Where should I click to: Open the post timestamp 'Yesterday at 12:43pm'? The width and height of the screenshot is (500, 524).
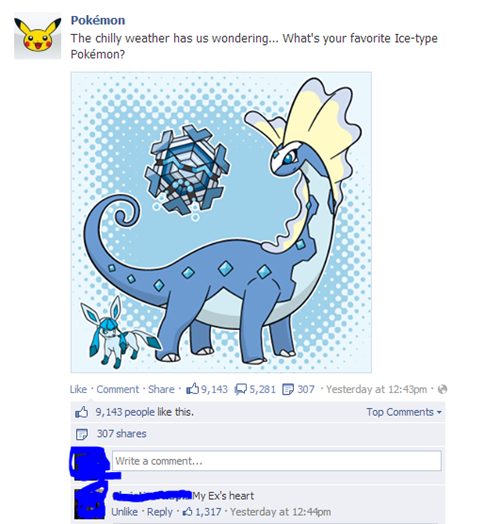tap(376, 389)
